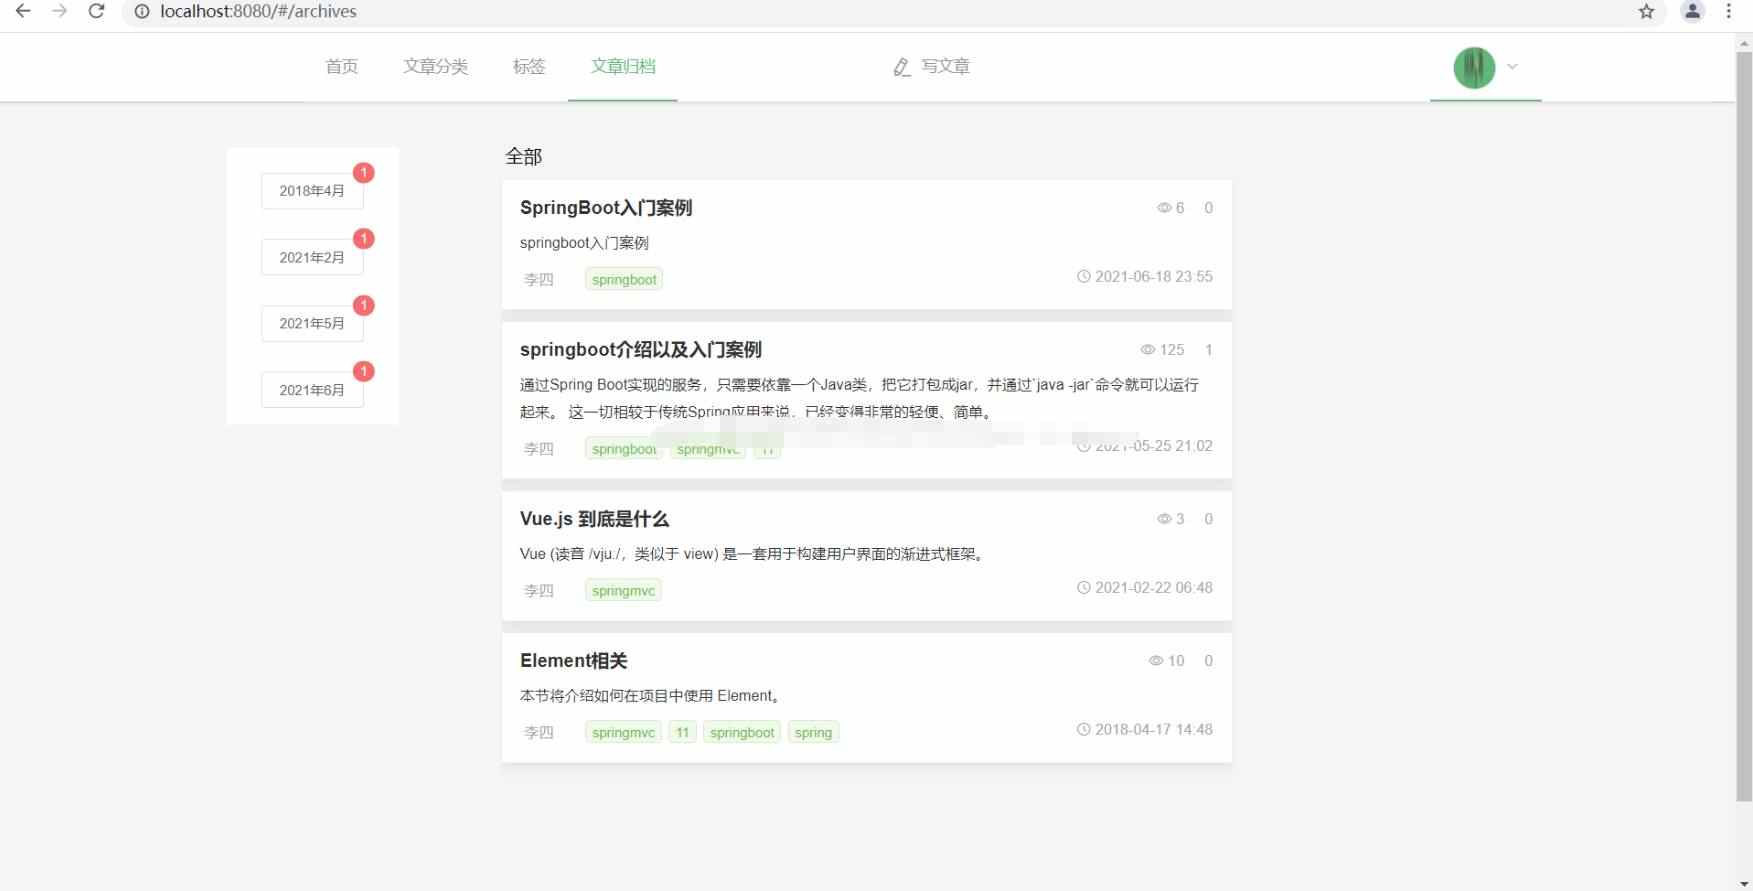
Task: Reload the page with the refresh icon
Action: coord(97,11)
